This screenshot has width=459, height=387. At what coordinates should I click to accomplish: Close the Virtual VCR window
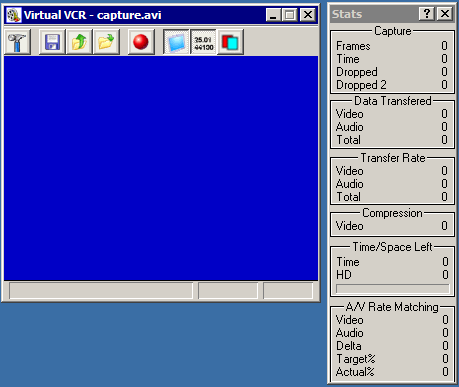tap(308, 15)
